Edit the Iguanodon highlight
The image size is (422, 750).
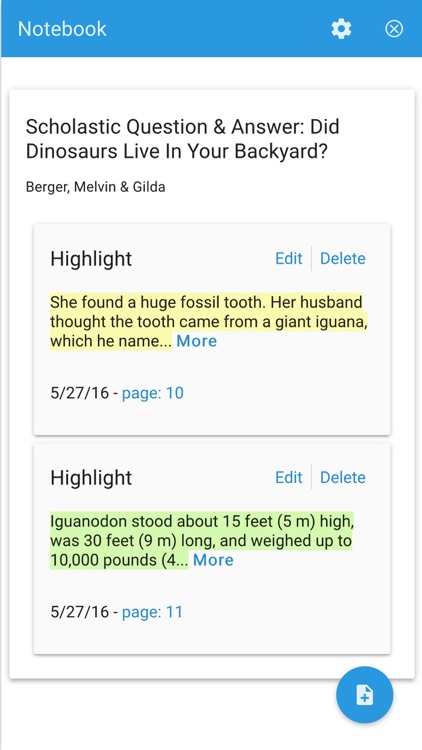click(289, 477)
